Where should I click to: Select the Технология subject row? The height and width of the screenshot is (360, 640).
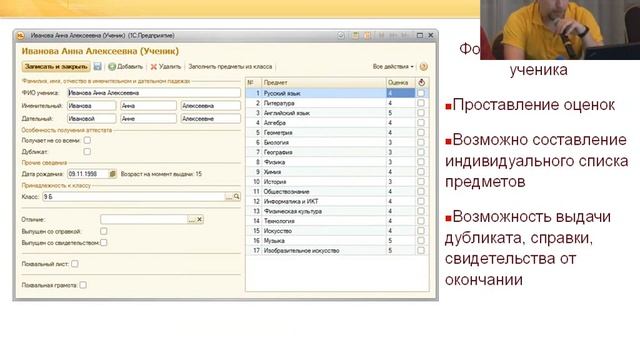pos(337,221)
